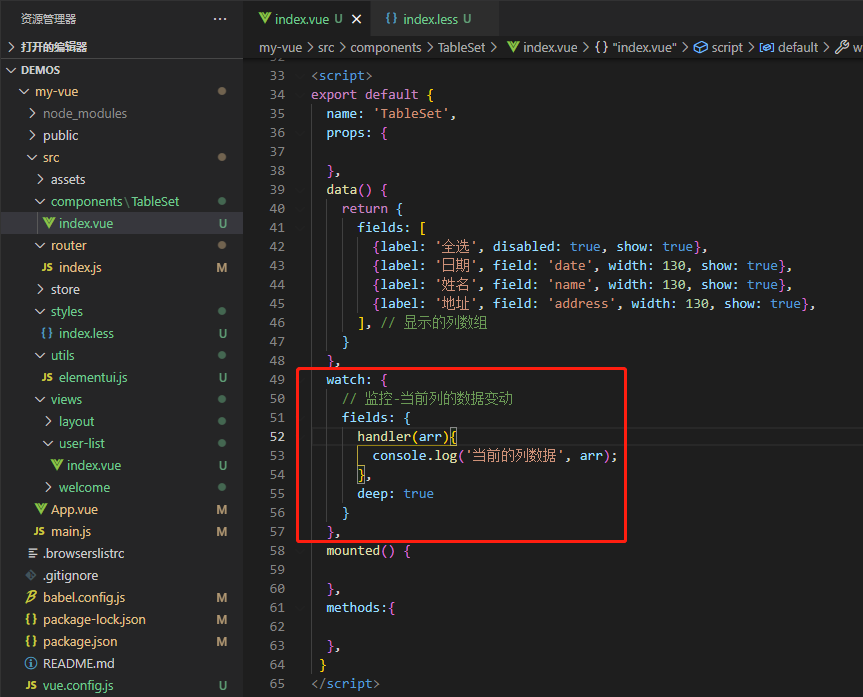Click the JS icon beside elementui.js
The width and height of the screenshot is (863, 697).
(47, 377)
